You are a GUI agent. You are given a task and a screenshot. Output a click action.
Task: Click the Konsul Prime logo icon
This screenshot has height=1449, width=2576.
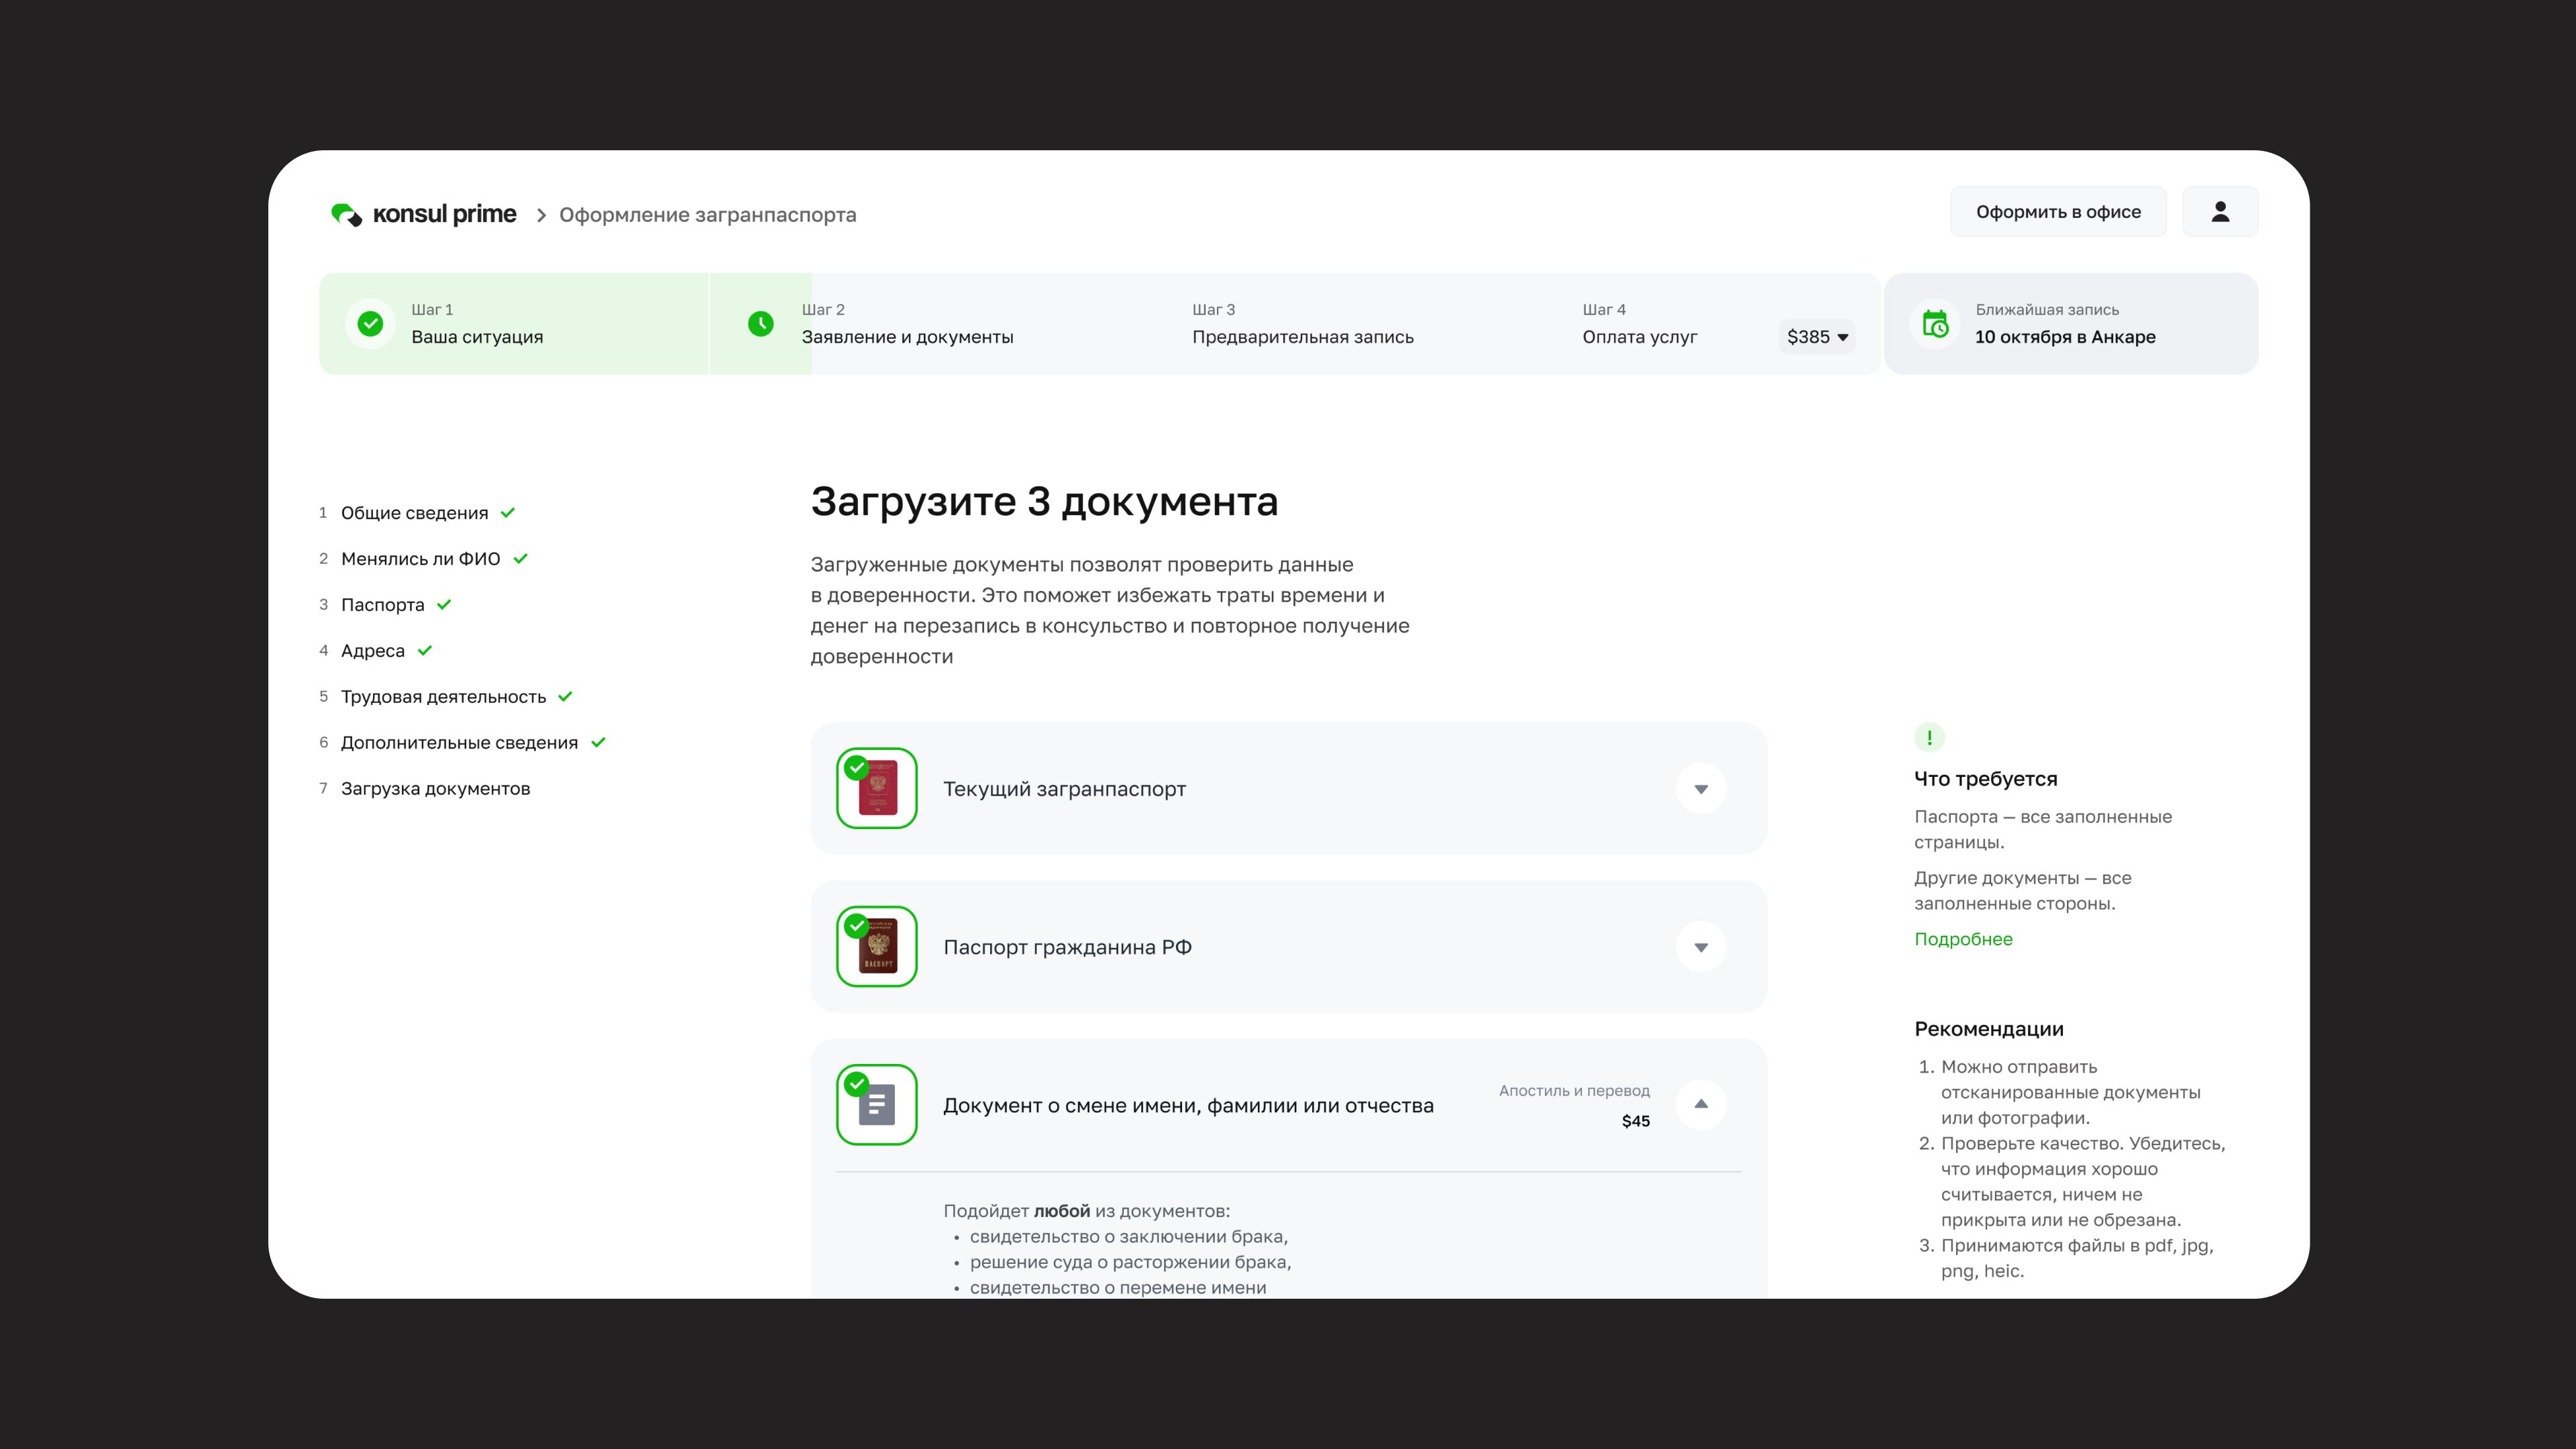point(346,214)
